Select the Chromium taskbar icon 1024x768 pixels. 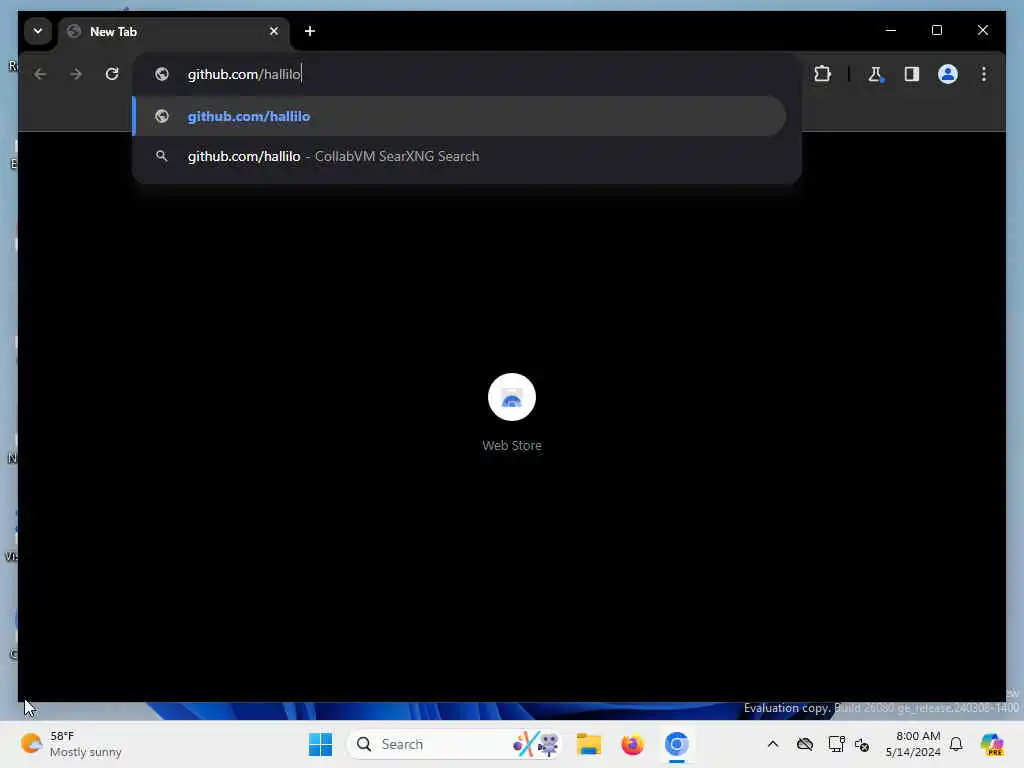point(677,744)
